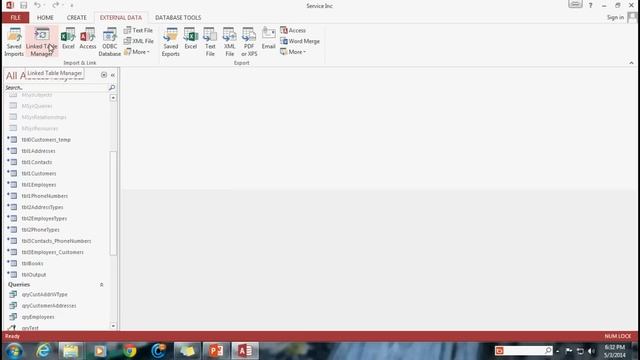This screenshot has width=640, height=360.
Task: Expand More export options
Action: pyautogui.click(x=293, y=52)
